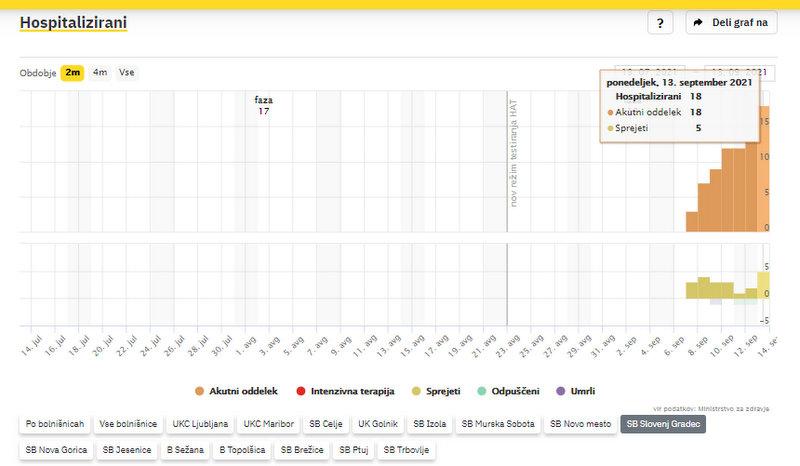Click the Deli graf na share button
Screen dimensions: 800x466
731,22
